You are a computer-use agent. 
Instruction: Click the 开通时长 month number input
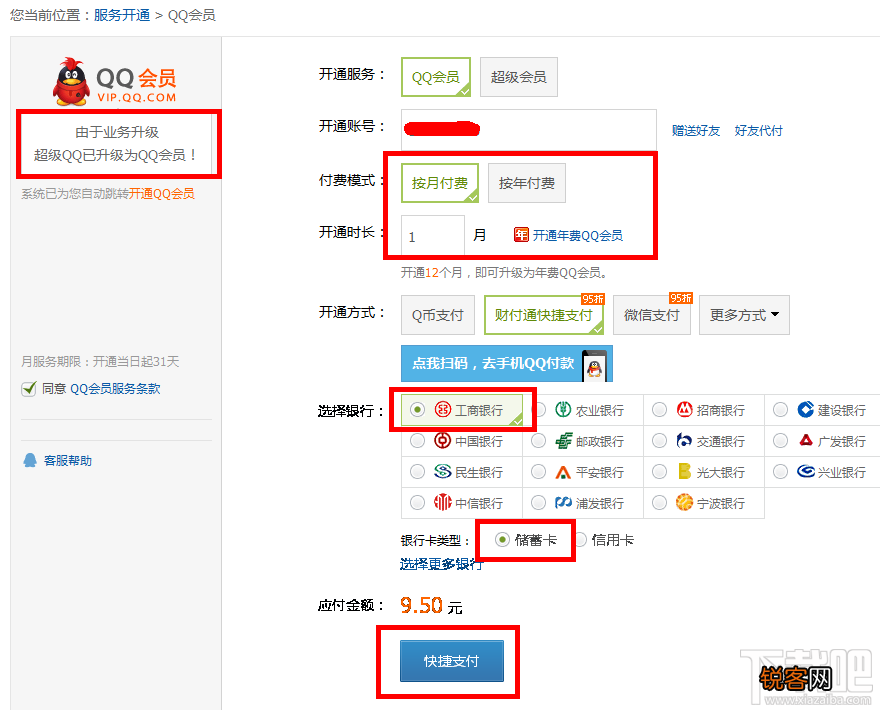433,235
